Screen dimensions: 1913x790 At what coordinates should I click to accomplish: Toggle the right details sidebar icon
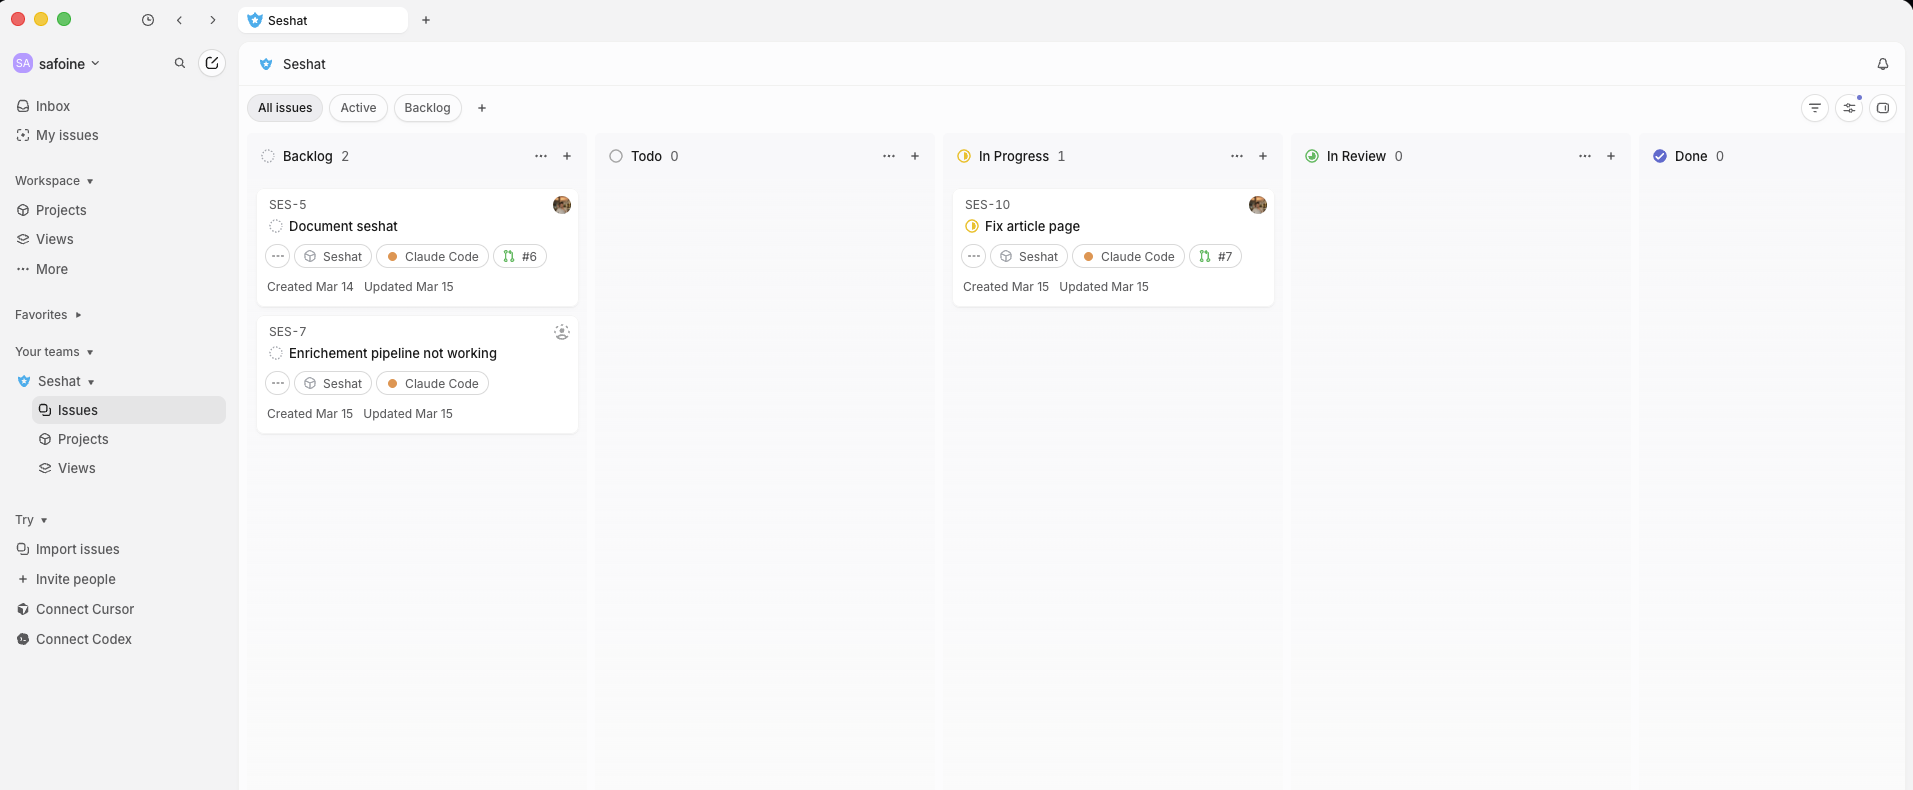(1882, 108)
